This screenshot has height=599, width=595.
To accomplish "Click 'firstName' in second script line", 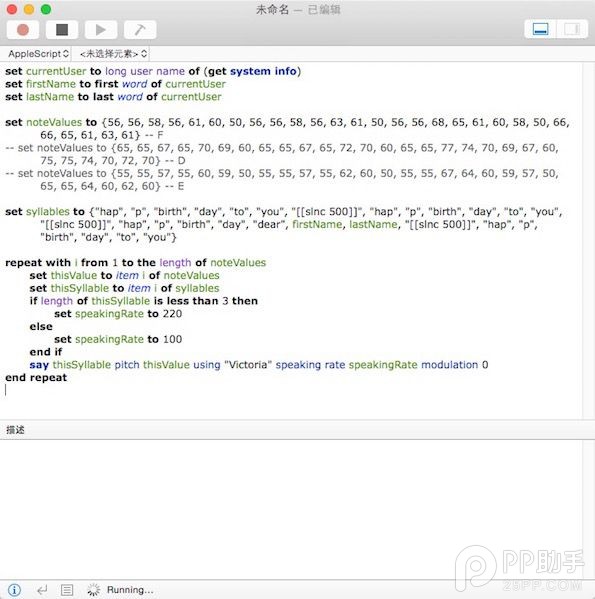I will (x=51, y=84).
